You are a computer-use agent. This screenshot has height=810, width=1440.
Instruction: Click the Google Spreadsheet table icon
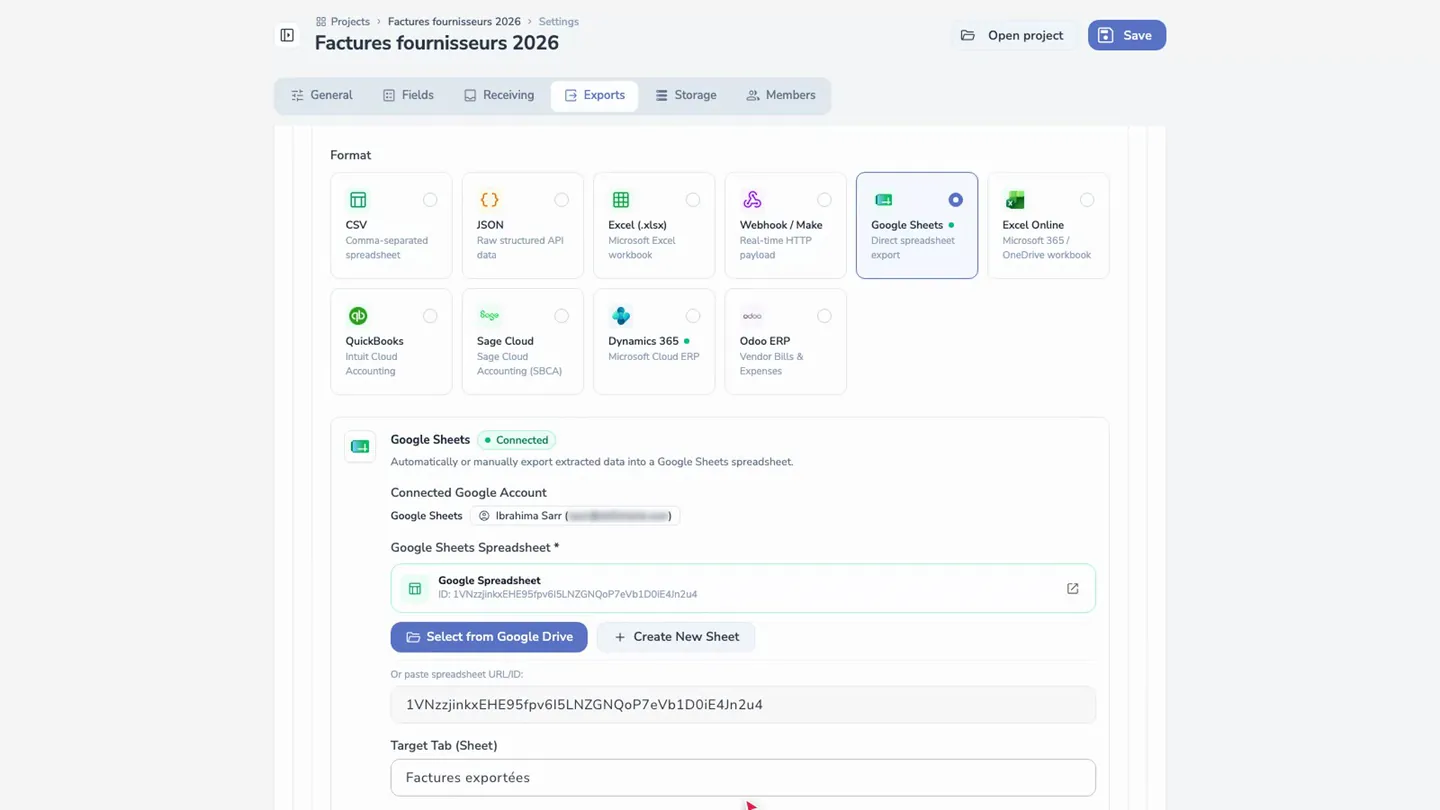point(415,588)
